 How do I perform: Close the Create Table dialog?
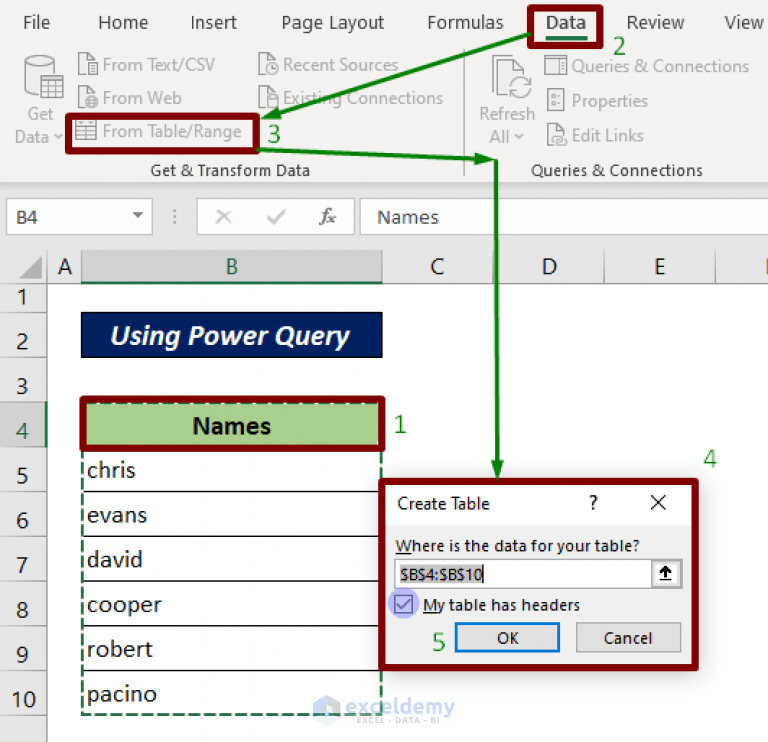click(658, 503)
